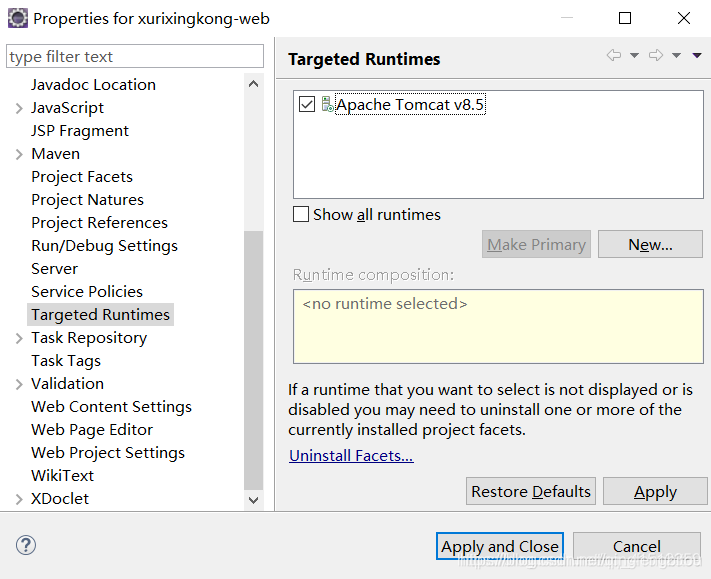Select Project References item
The height and width of the screenshot is (579, 711).
click(99, 223)
